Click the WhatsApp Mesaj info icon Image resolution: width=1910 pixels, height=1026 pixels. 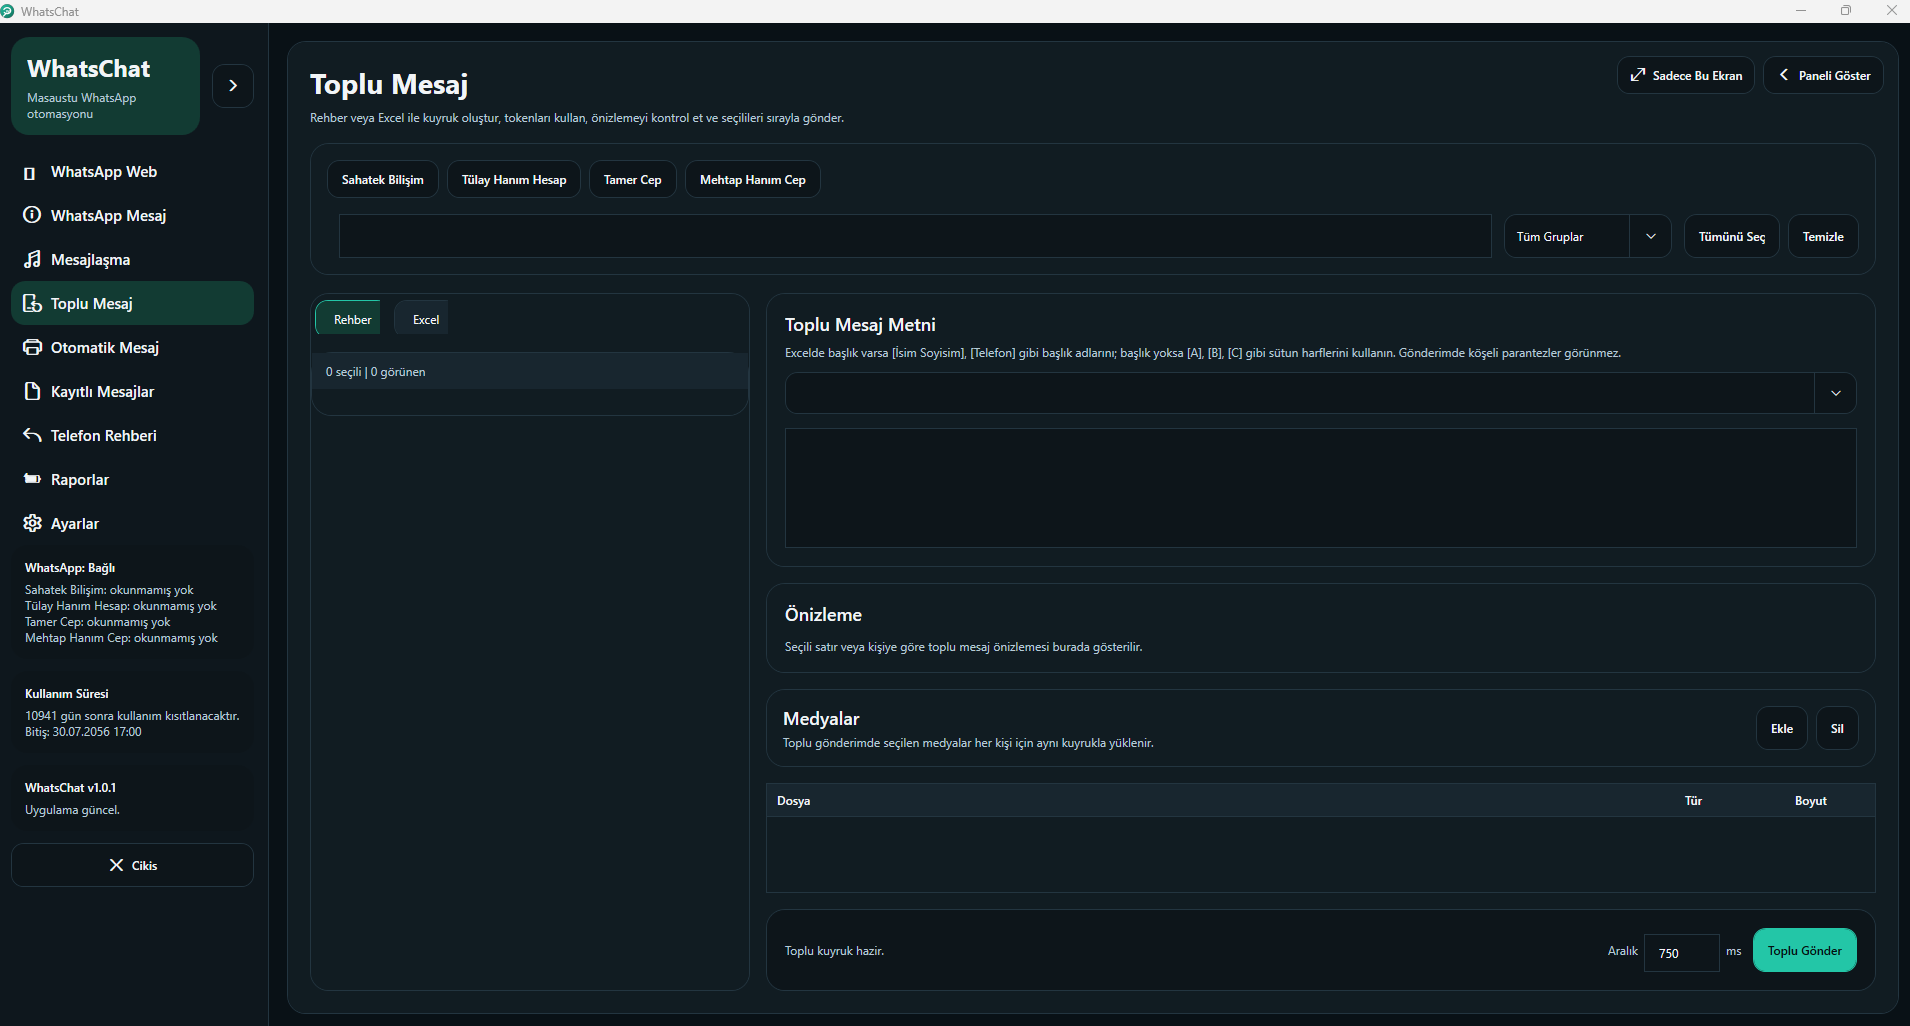(32, 215)
